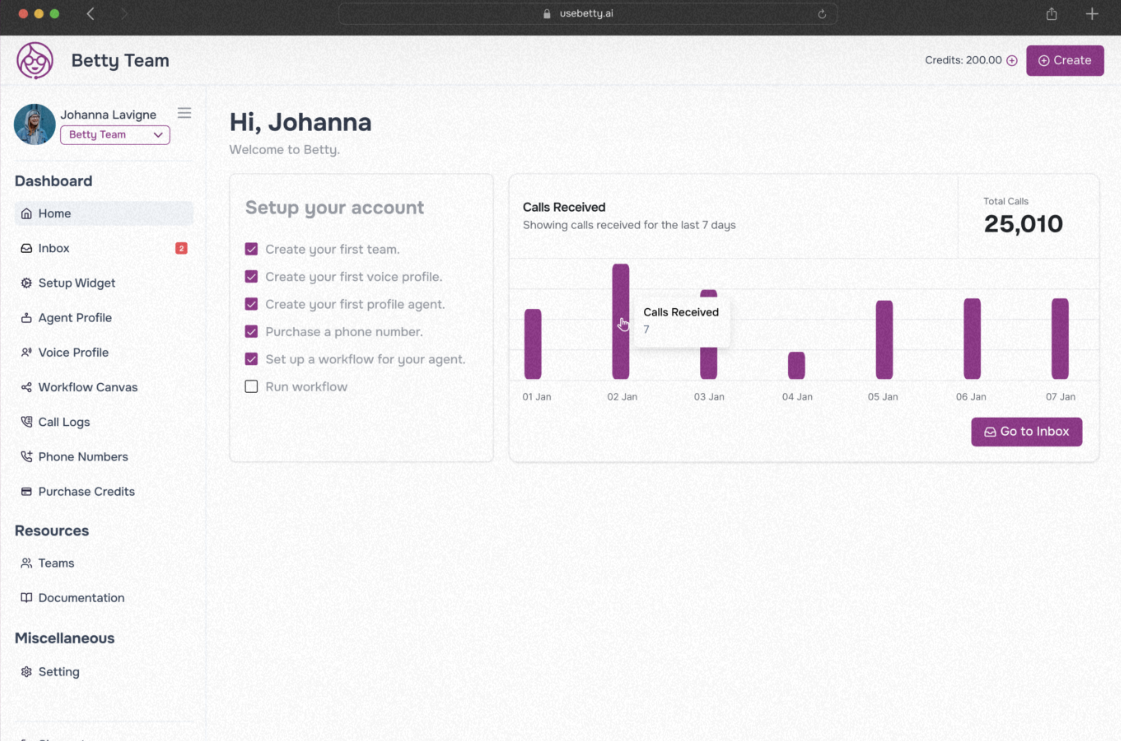The width and height of the screenshot is (1121, 741).
Task: Click the browser share icon
Action: (1052, 14)
